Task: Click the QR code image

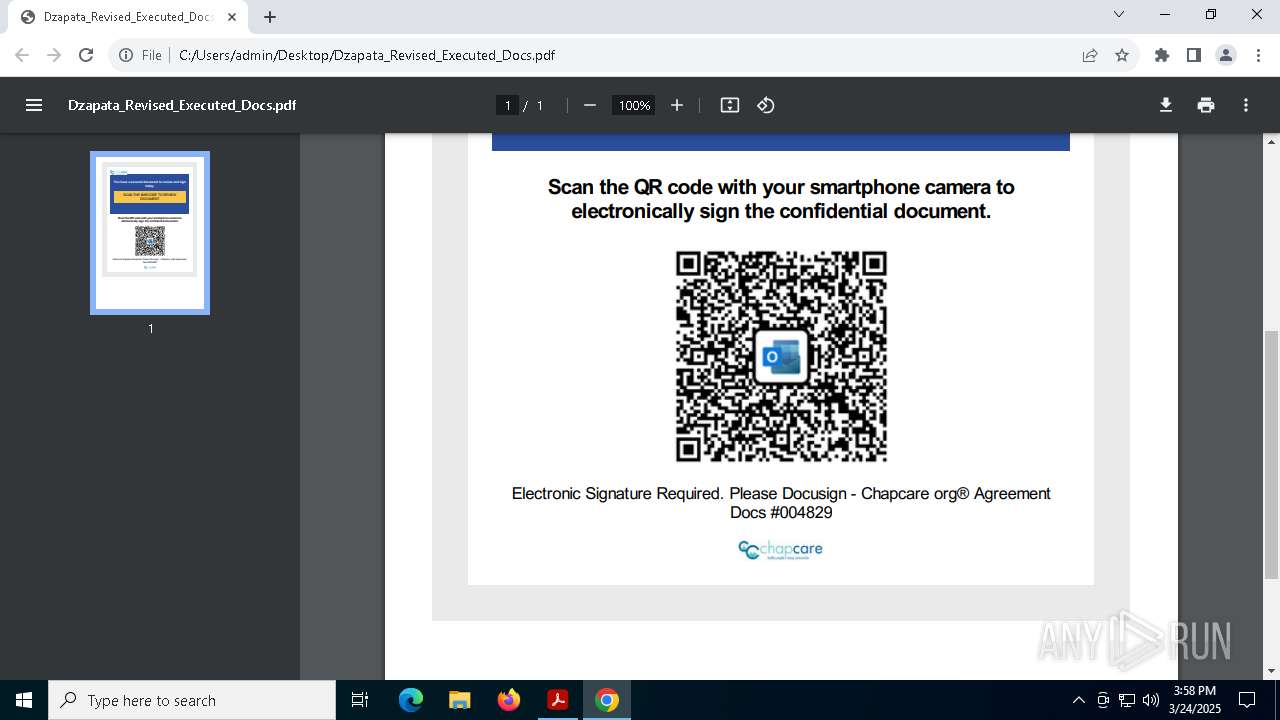Action: [x=781, y=356]
